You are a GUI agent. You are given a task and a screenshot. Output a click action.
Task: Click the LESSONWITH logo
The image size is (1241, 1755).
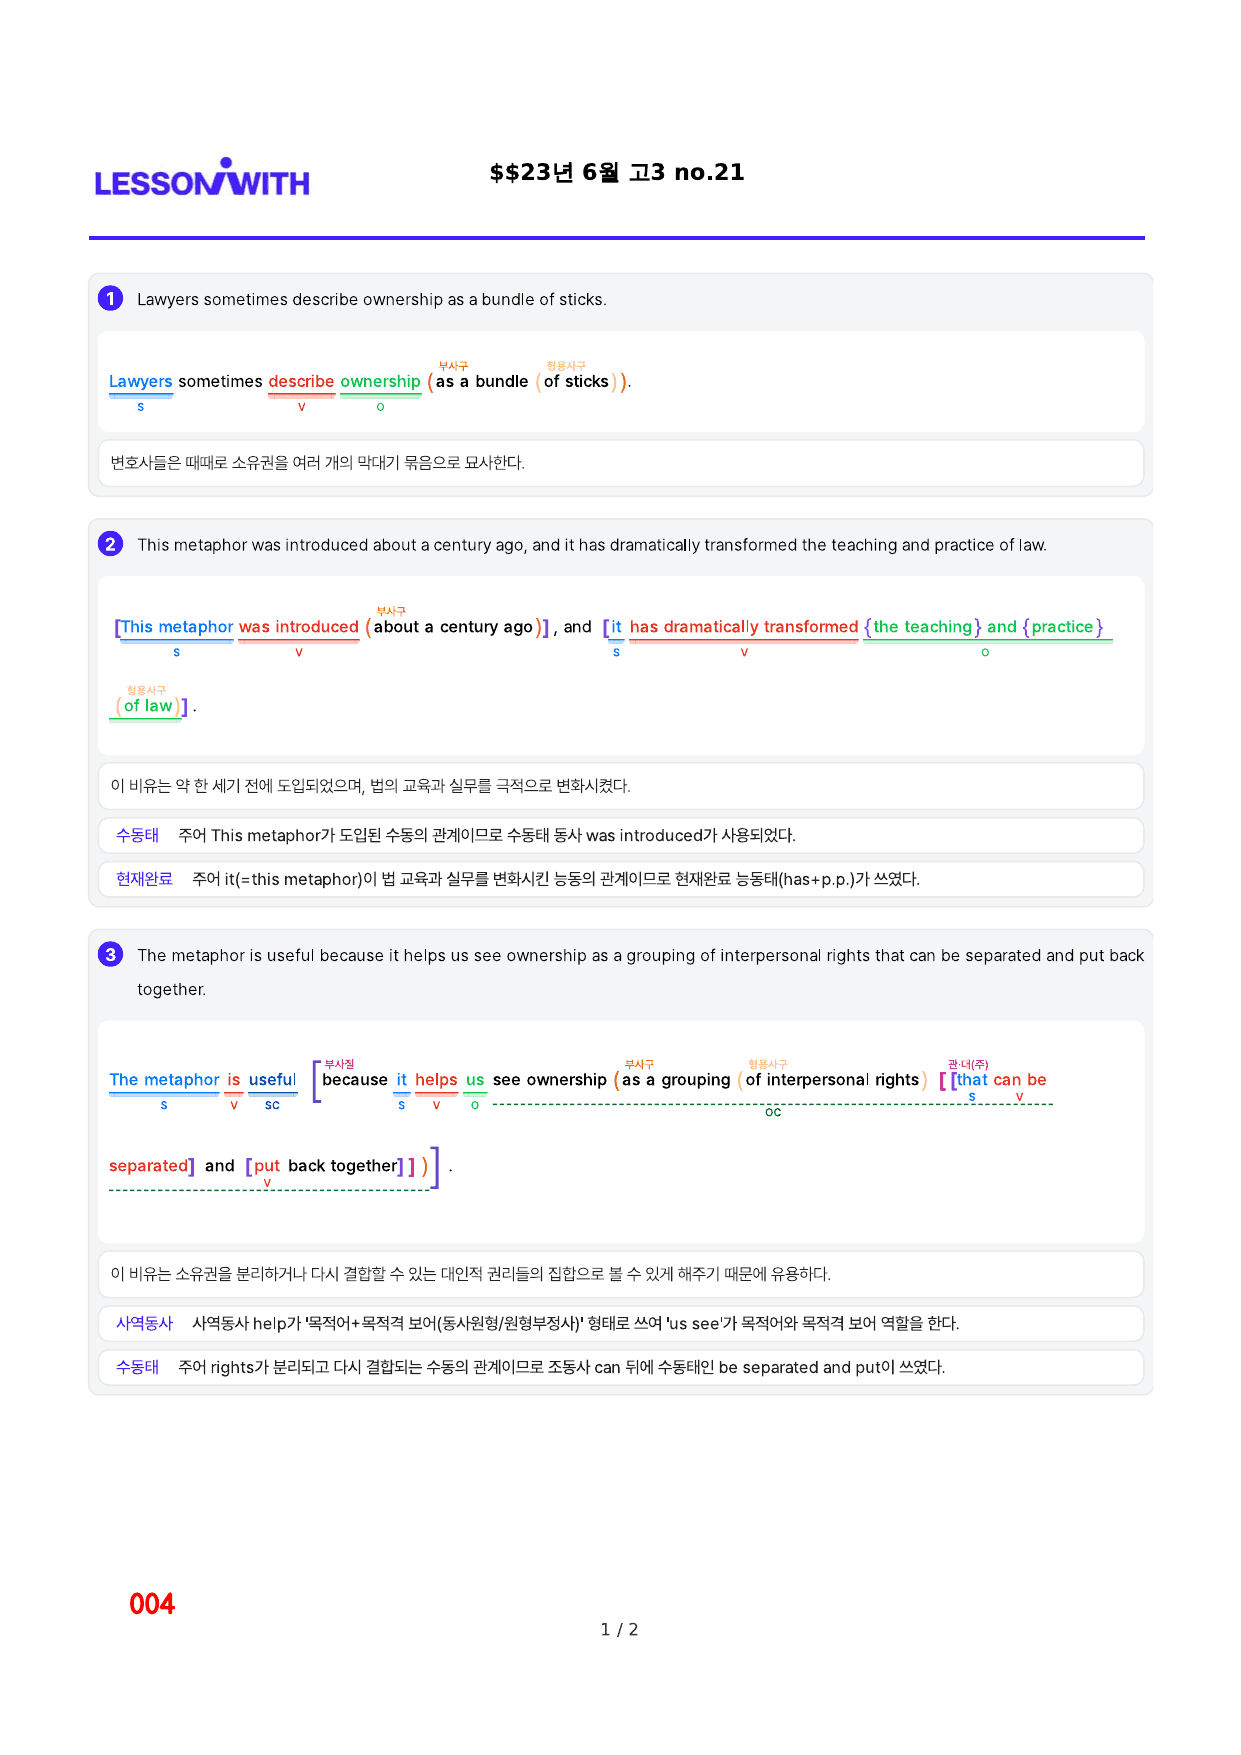[202, 178]
